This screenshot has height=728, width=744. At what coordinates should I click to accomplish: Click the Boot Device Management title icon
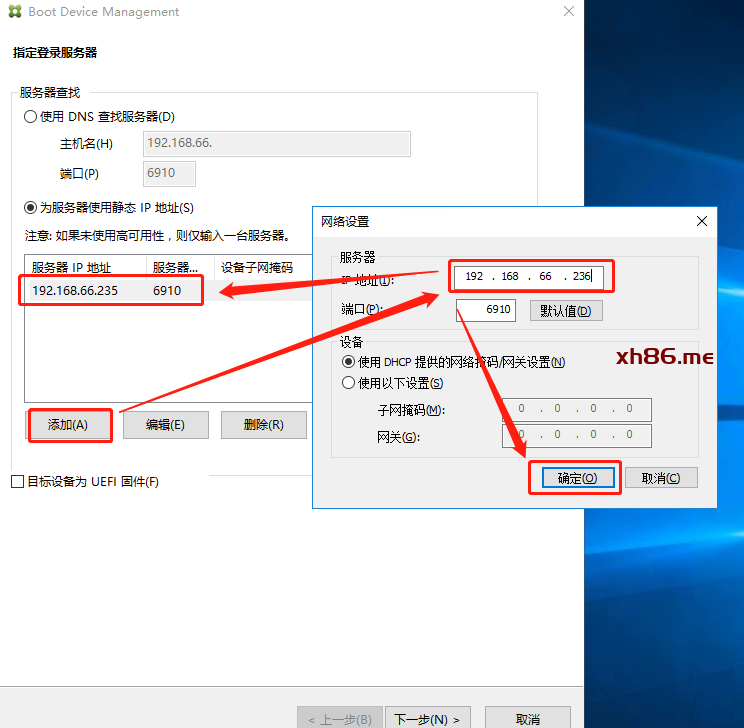point(13,12)
